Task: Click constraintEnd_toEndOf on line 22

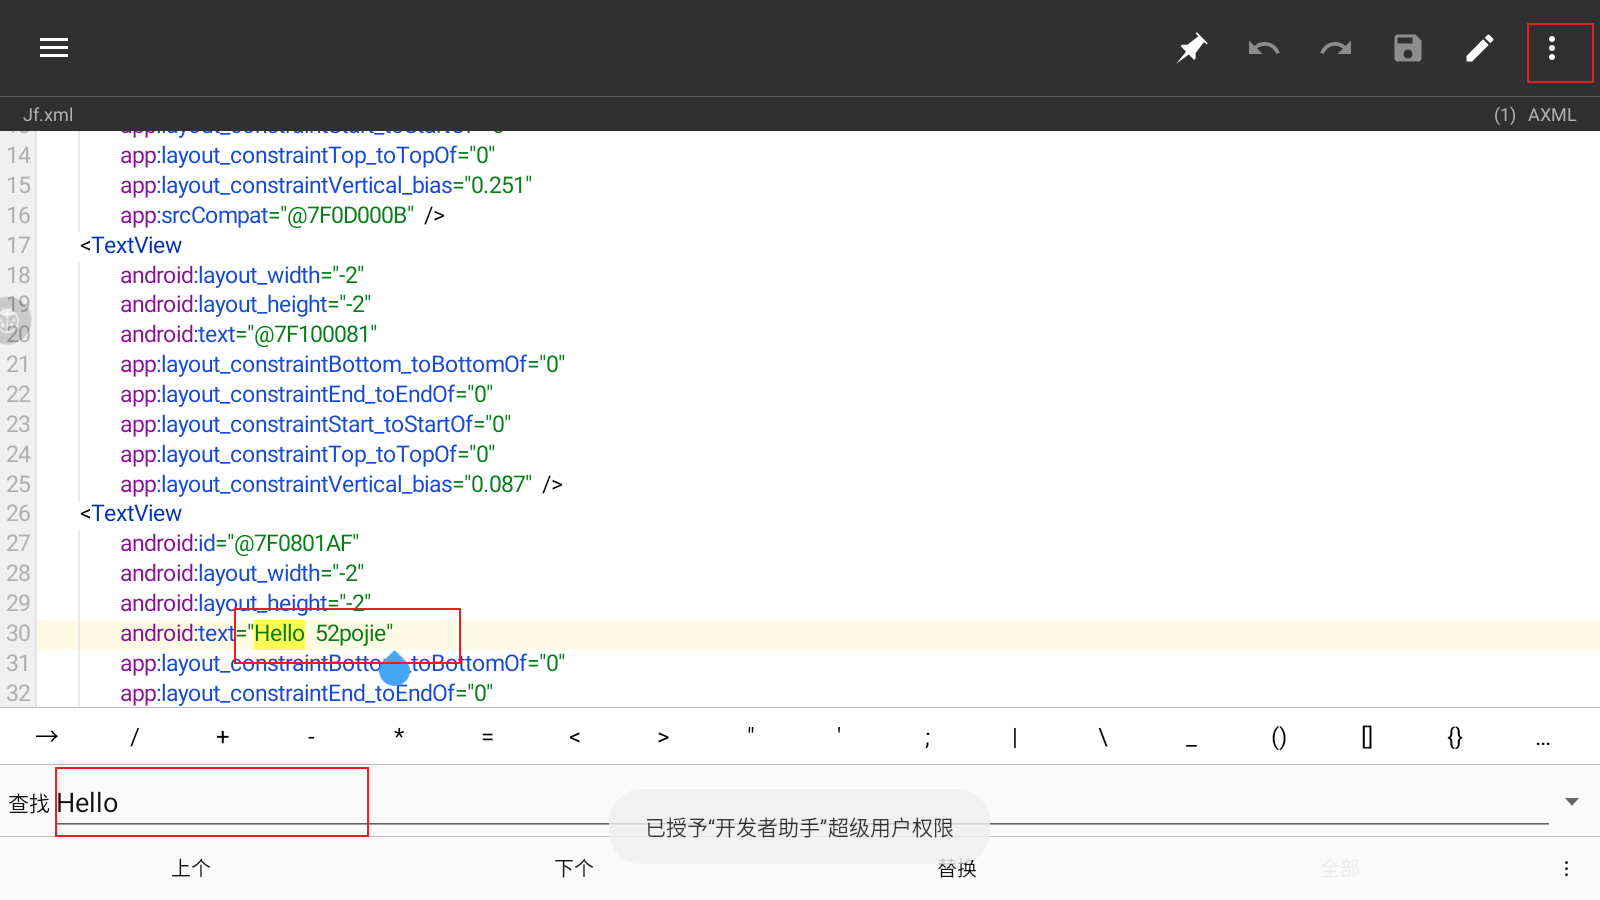Action: click(x=307, y=395)
